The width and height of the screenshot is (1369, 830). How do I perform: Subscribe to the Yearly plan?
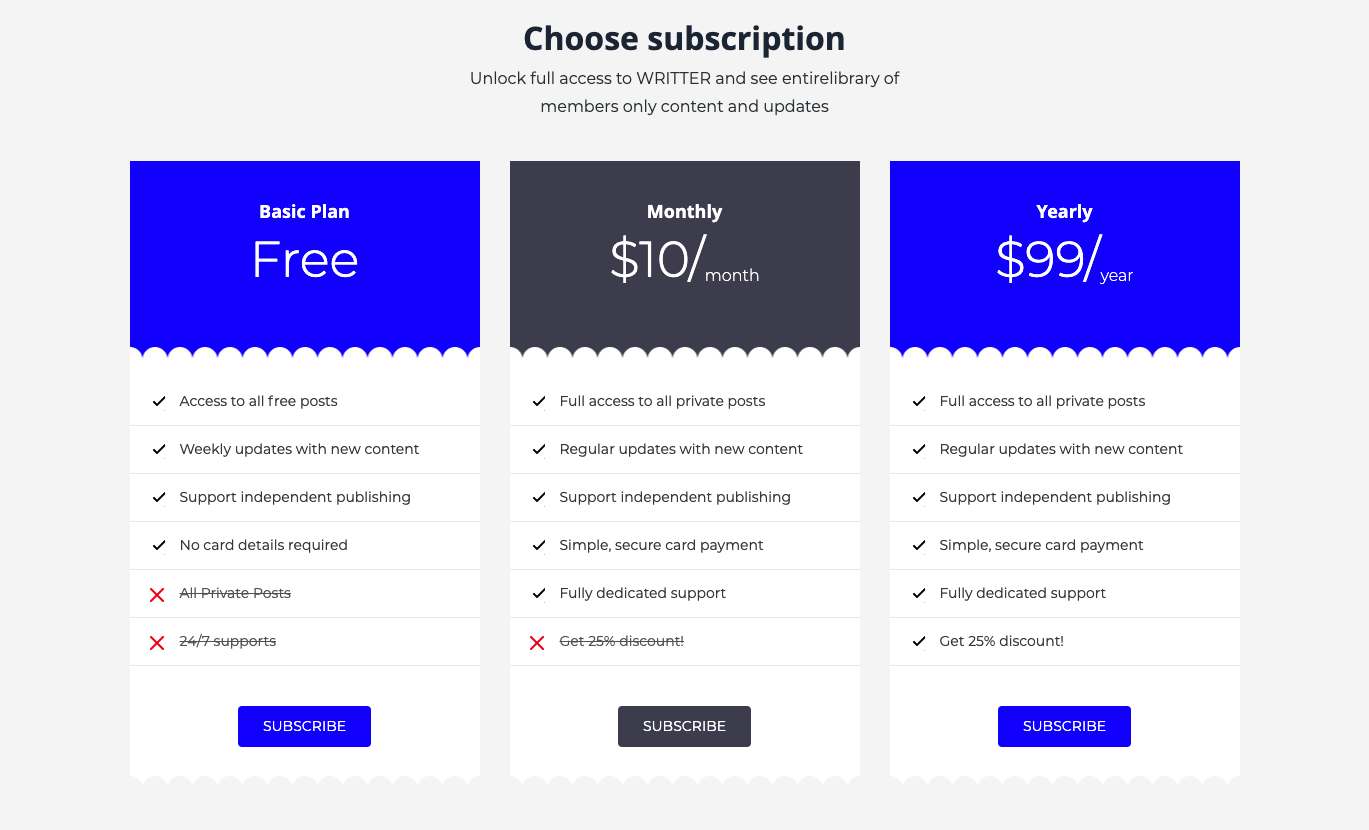[x=1064, y=726]
